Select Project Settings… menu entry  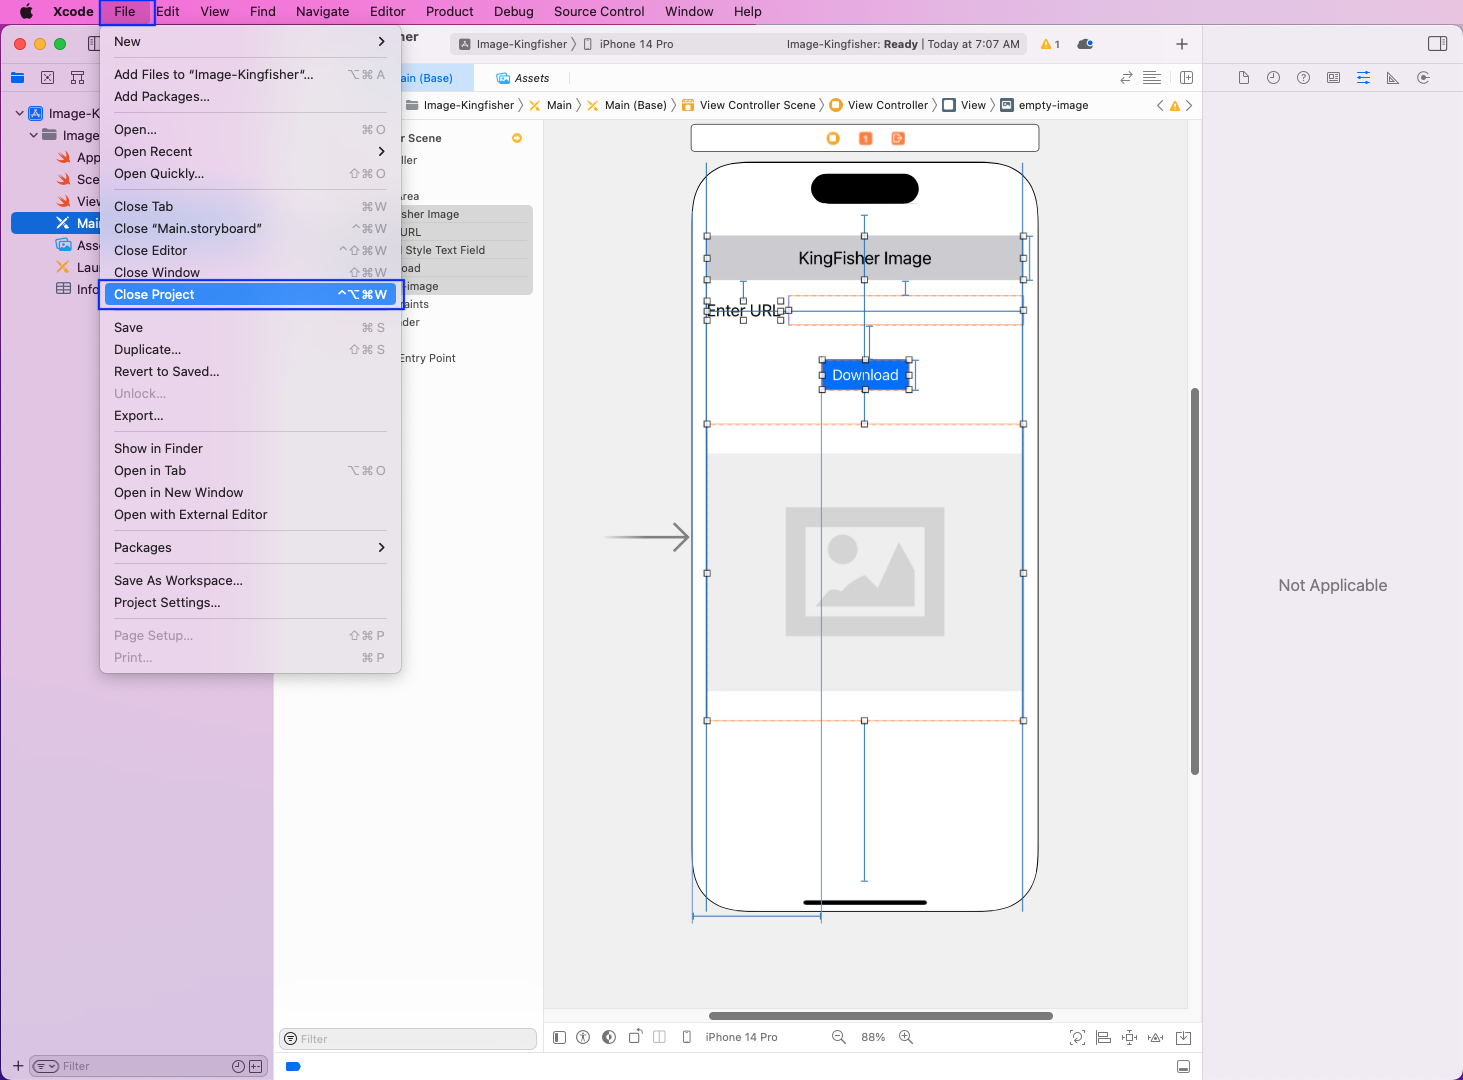[167, 603]
